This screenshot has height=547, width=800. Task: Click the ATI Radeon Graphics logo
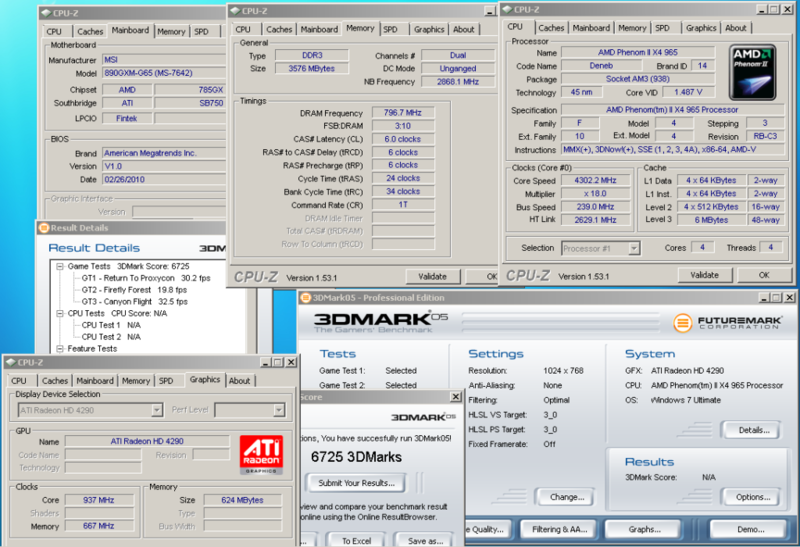260,453
